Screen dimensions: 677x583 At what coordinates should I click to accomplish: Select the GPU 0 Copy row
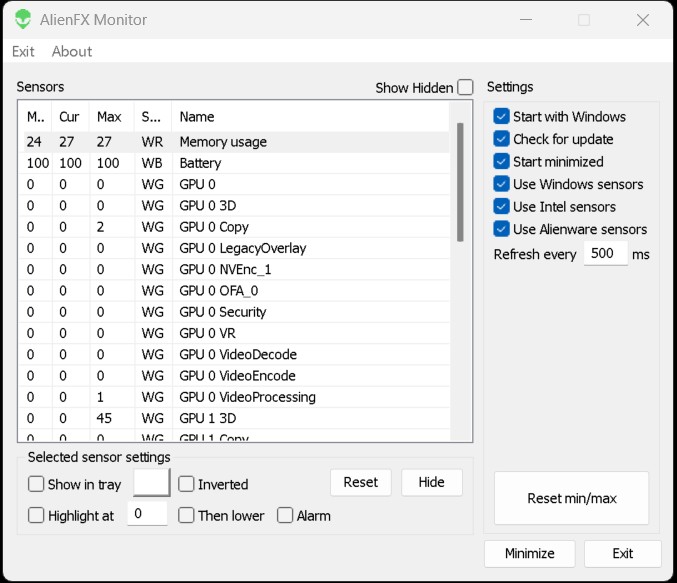(x=234, y=227)
